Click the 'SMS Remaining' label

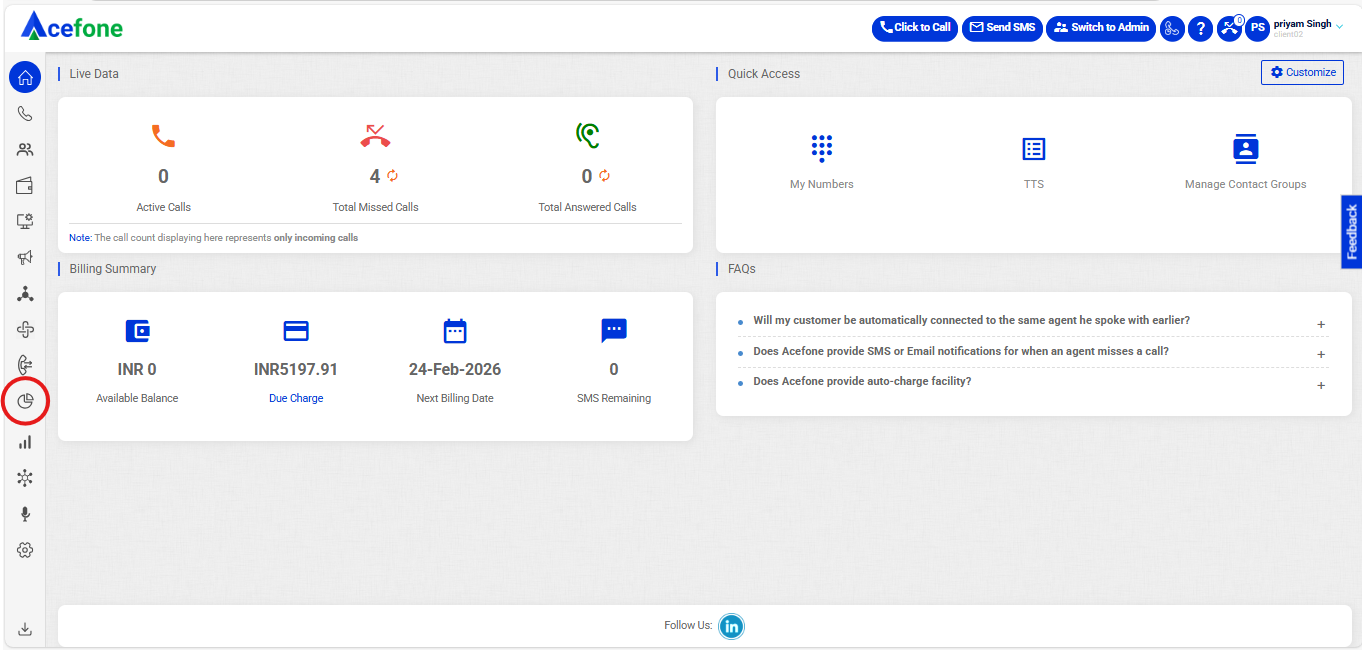point(614,398)
